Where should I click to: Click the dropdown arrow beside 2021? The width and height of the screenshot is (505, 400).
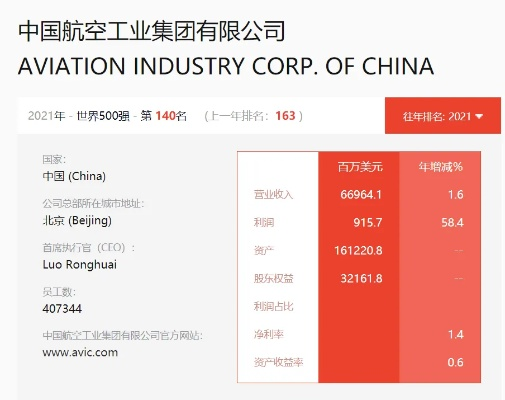[x=479, y=117]
